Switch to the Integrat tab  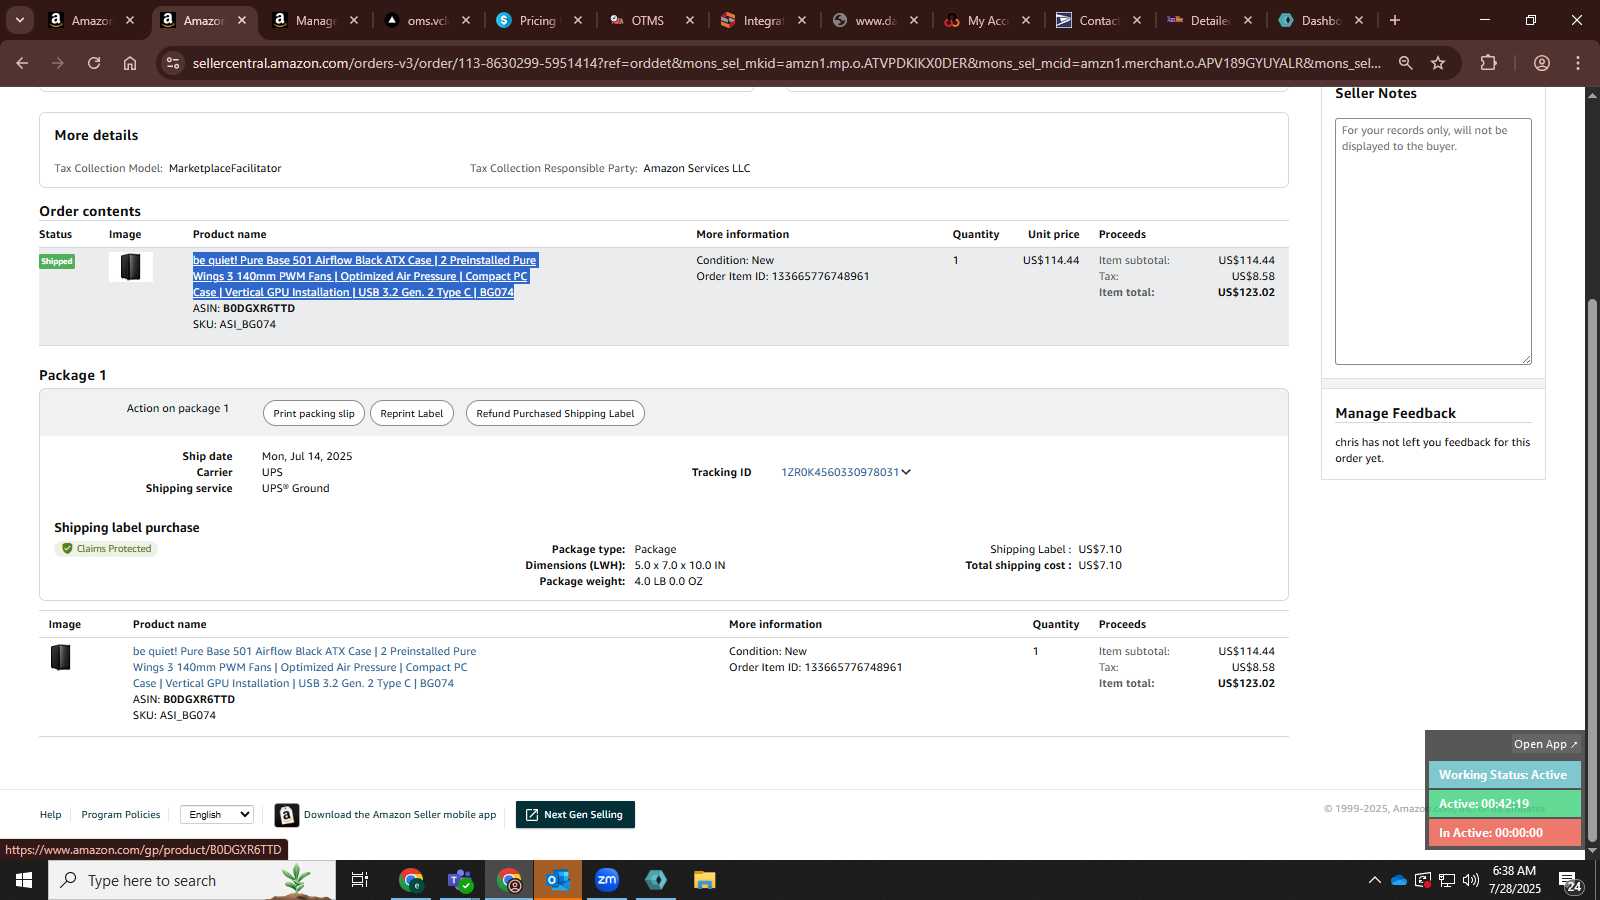[762, 20]
